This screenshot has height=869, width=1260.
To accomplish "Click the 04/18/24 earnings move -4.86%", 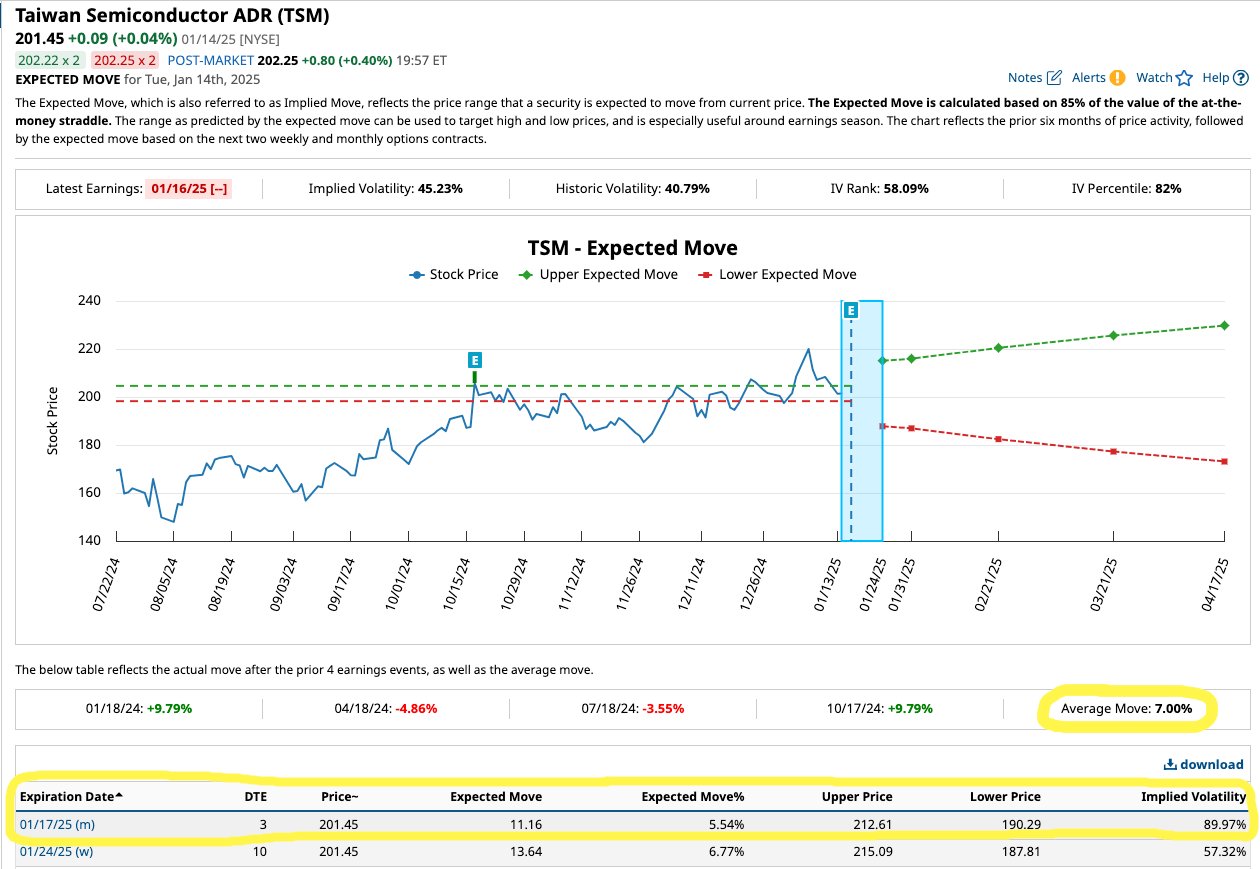I will point(416,708).
